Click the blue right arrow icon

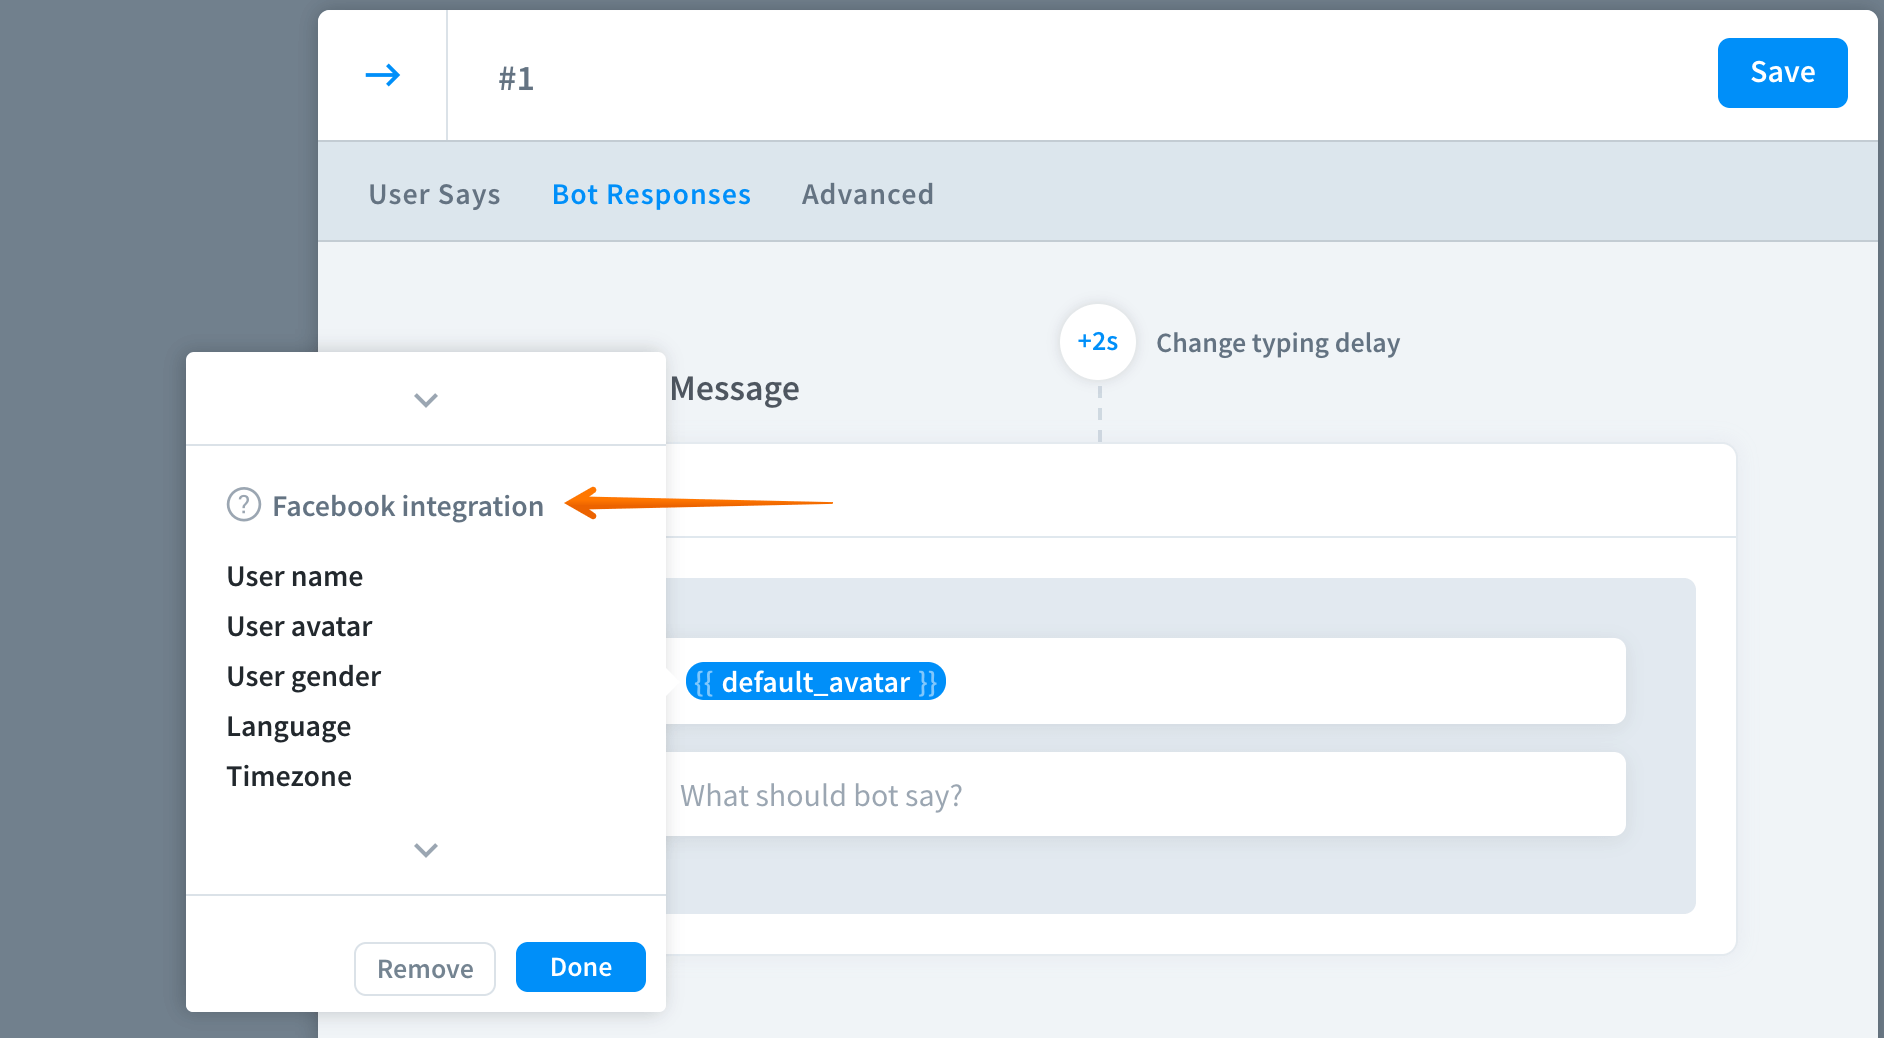click(x=382, y=75)
